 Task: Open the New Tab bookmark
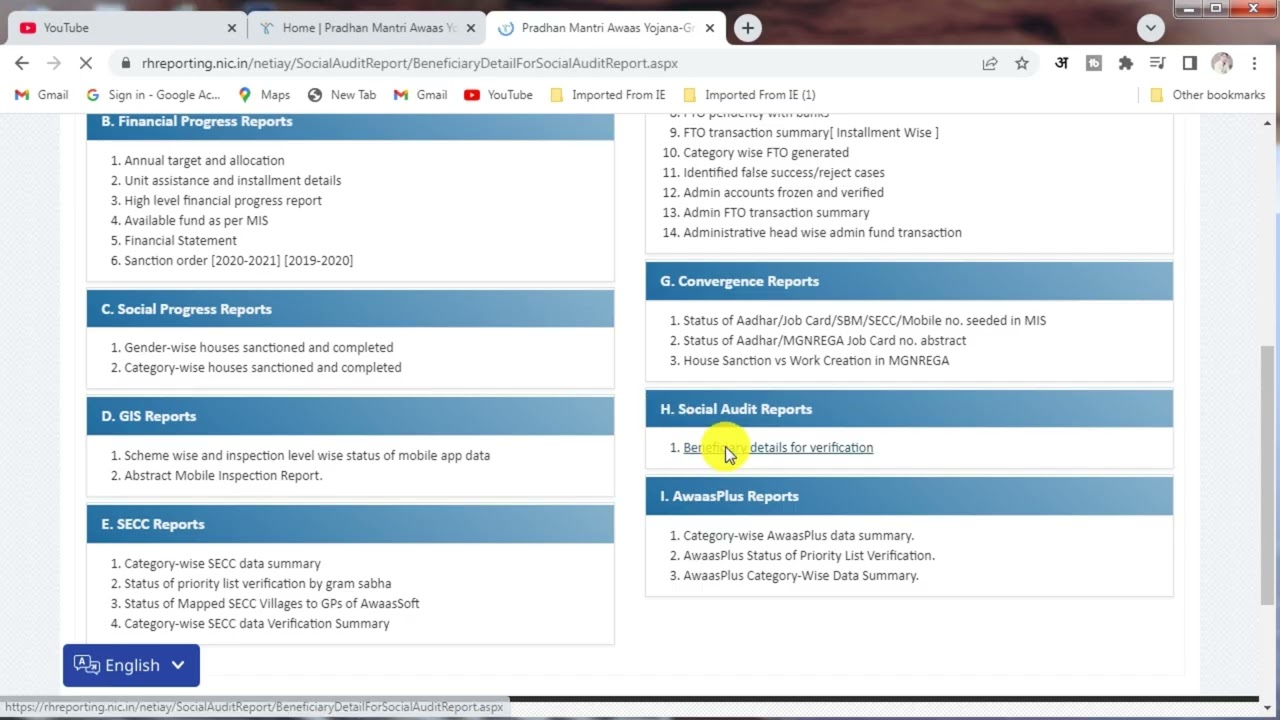(341, 95)
